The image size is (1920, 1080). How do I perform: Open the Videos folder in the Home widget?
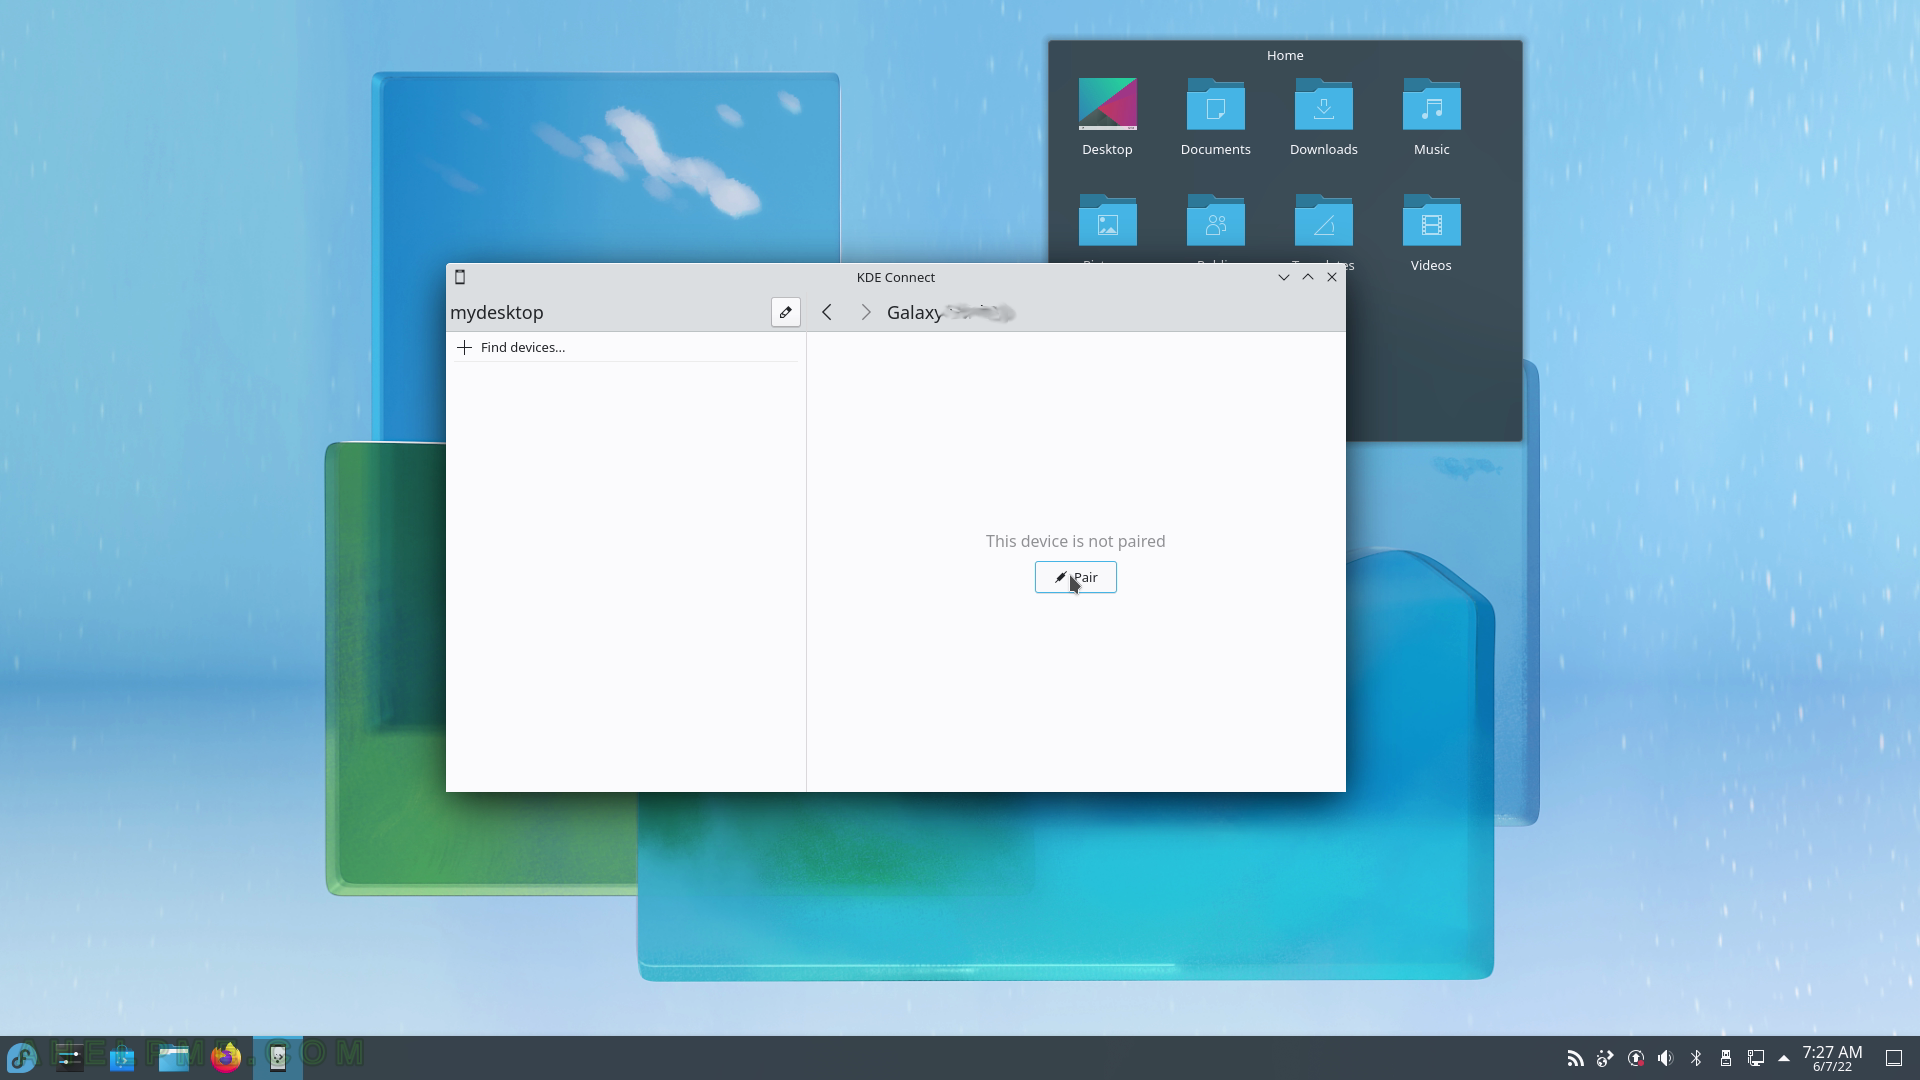click(1431, 233)
